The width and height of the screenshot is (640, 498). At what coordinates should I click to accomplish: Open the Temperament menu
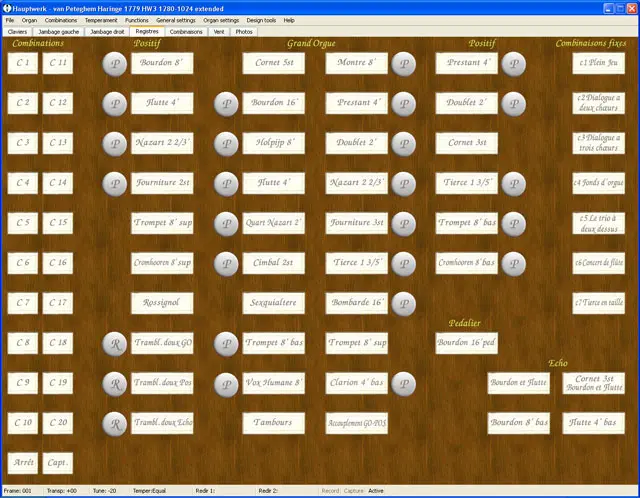pyautogui.click(x=100, y=20)
